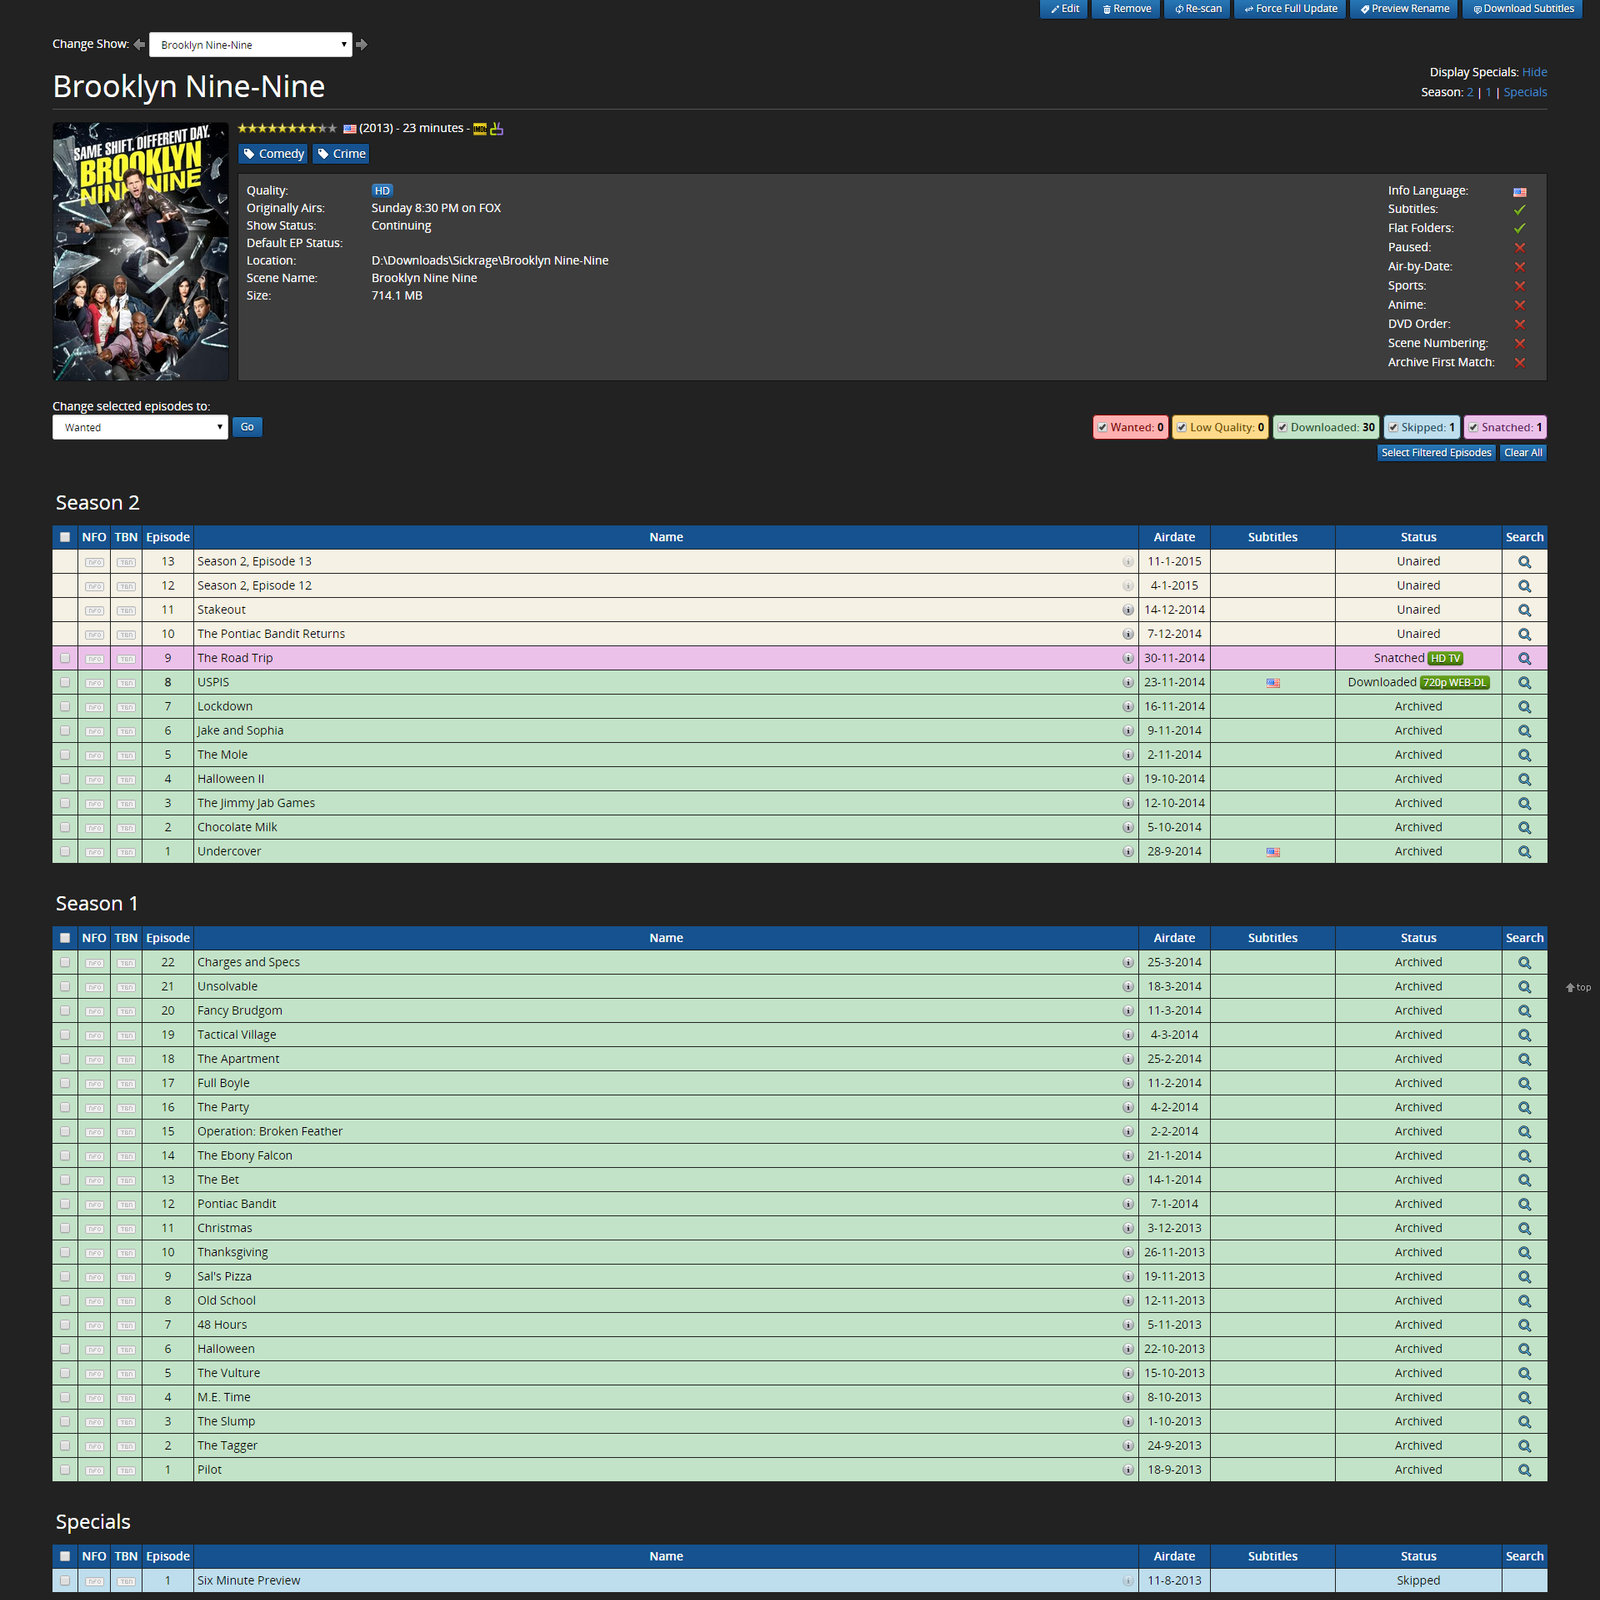Jump to Season 1 link

pyautogui.click(x=1488, y=92)
